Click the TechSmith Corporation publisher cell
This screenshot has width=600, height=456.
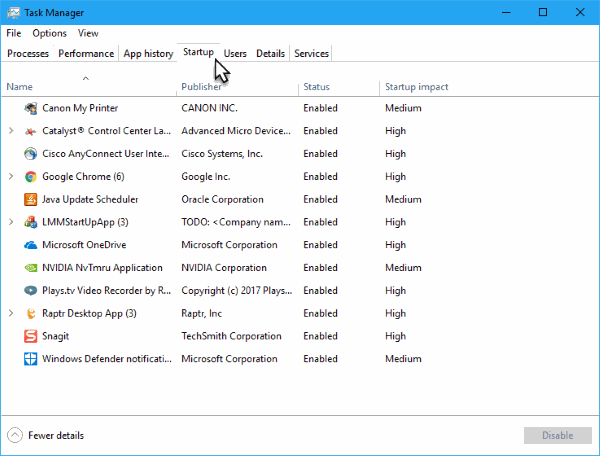tap(231, 336)
